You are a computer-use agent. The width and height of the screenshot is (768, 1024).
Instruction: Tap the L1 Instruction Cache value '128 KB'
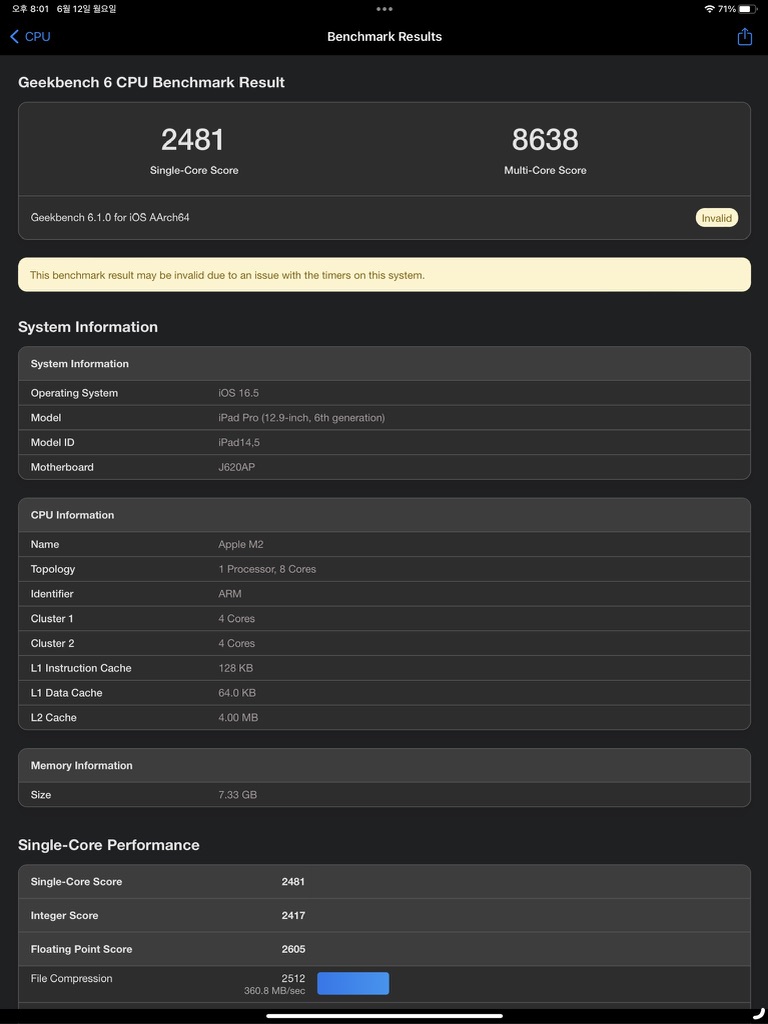235,668
